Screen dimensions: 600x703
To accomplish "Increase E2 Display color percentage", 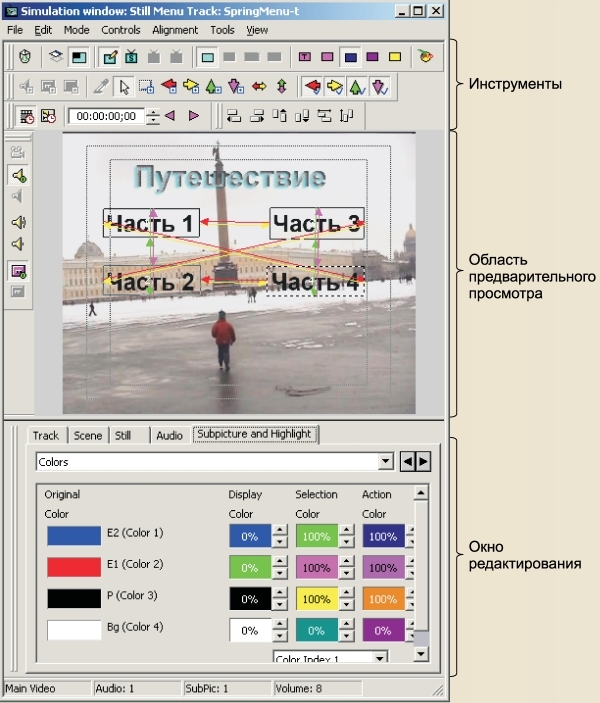I will pos(279,530).
